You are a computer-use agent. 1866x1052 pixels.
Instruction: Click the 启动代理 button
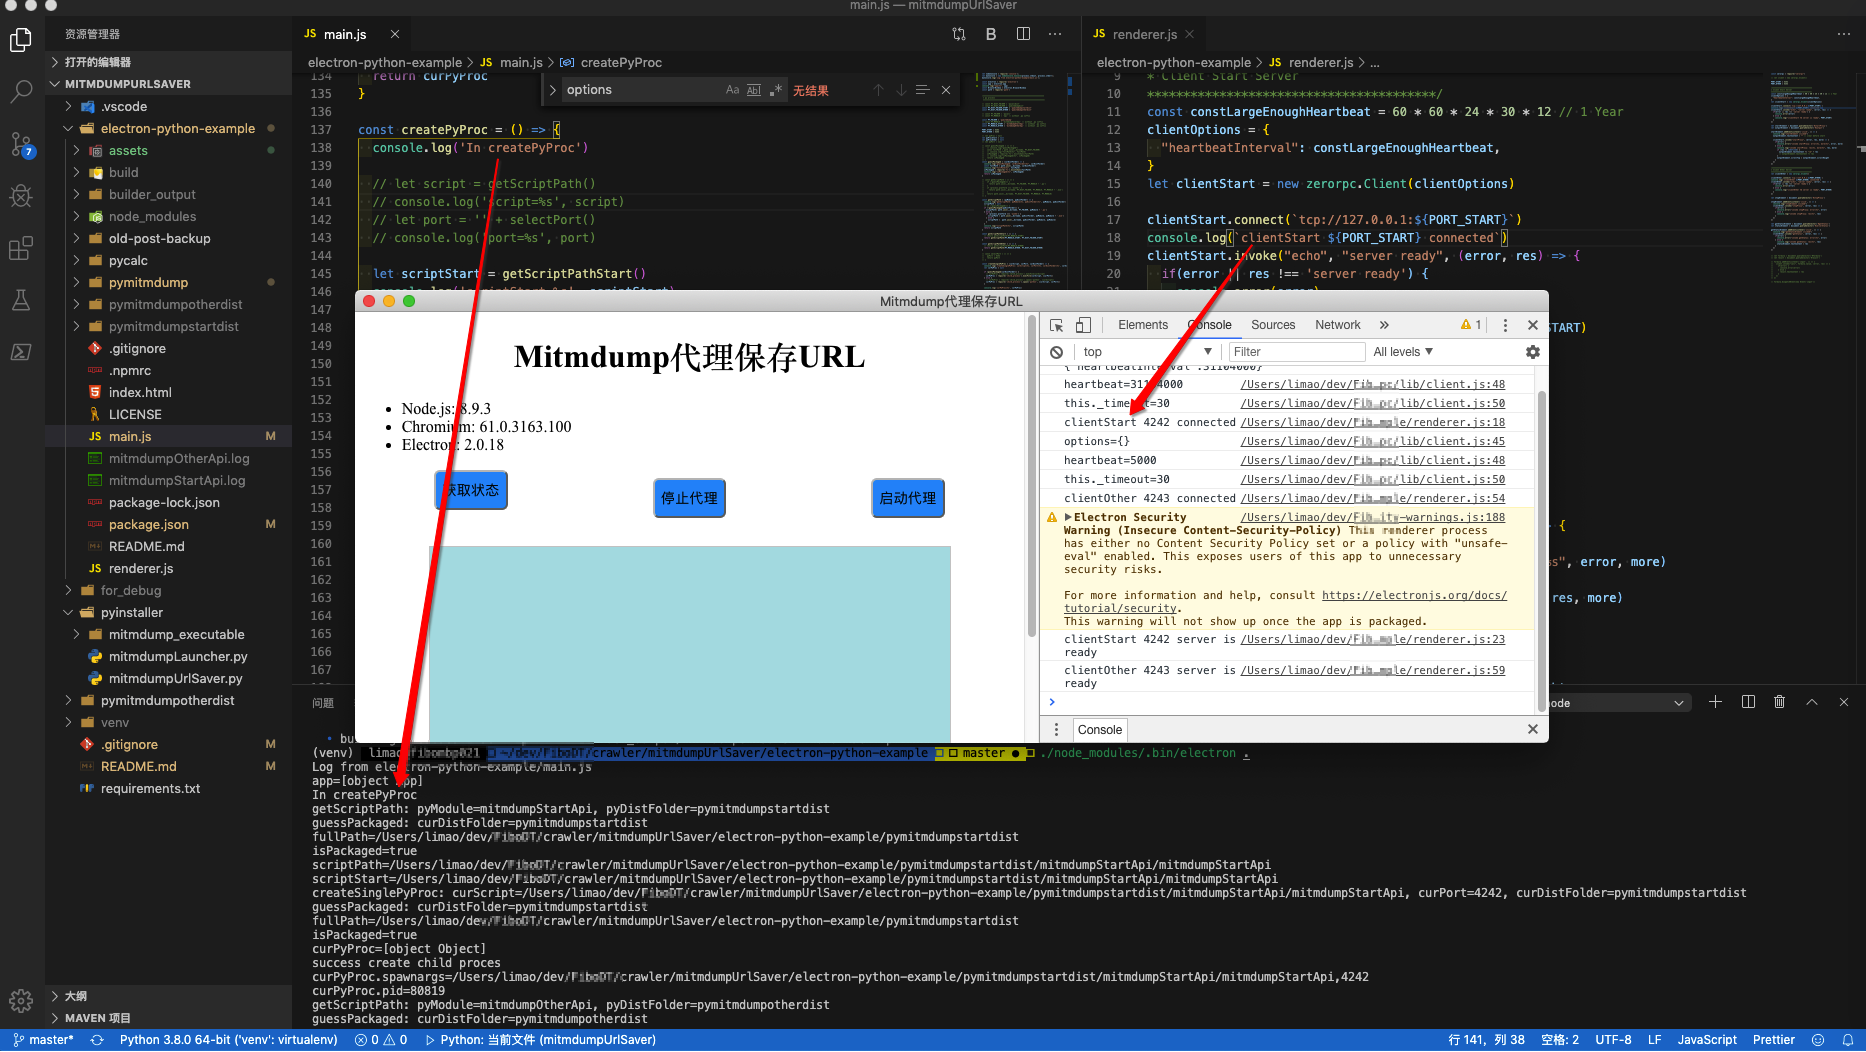pyautogui.click(x=908, y=498)
